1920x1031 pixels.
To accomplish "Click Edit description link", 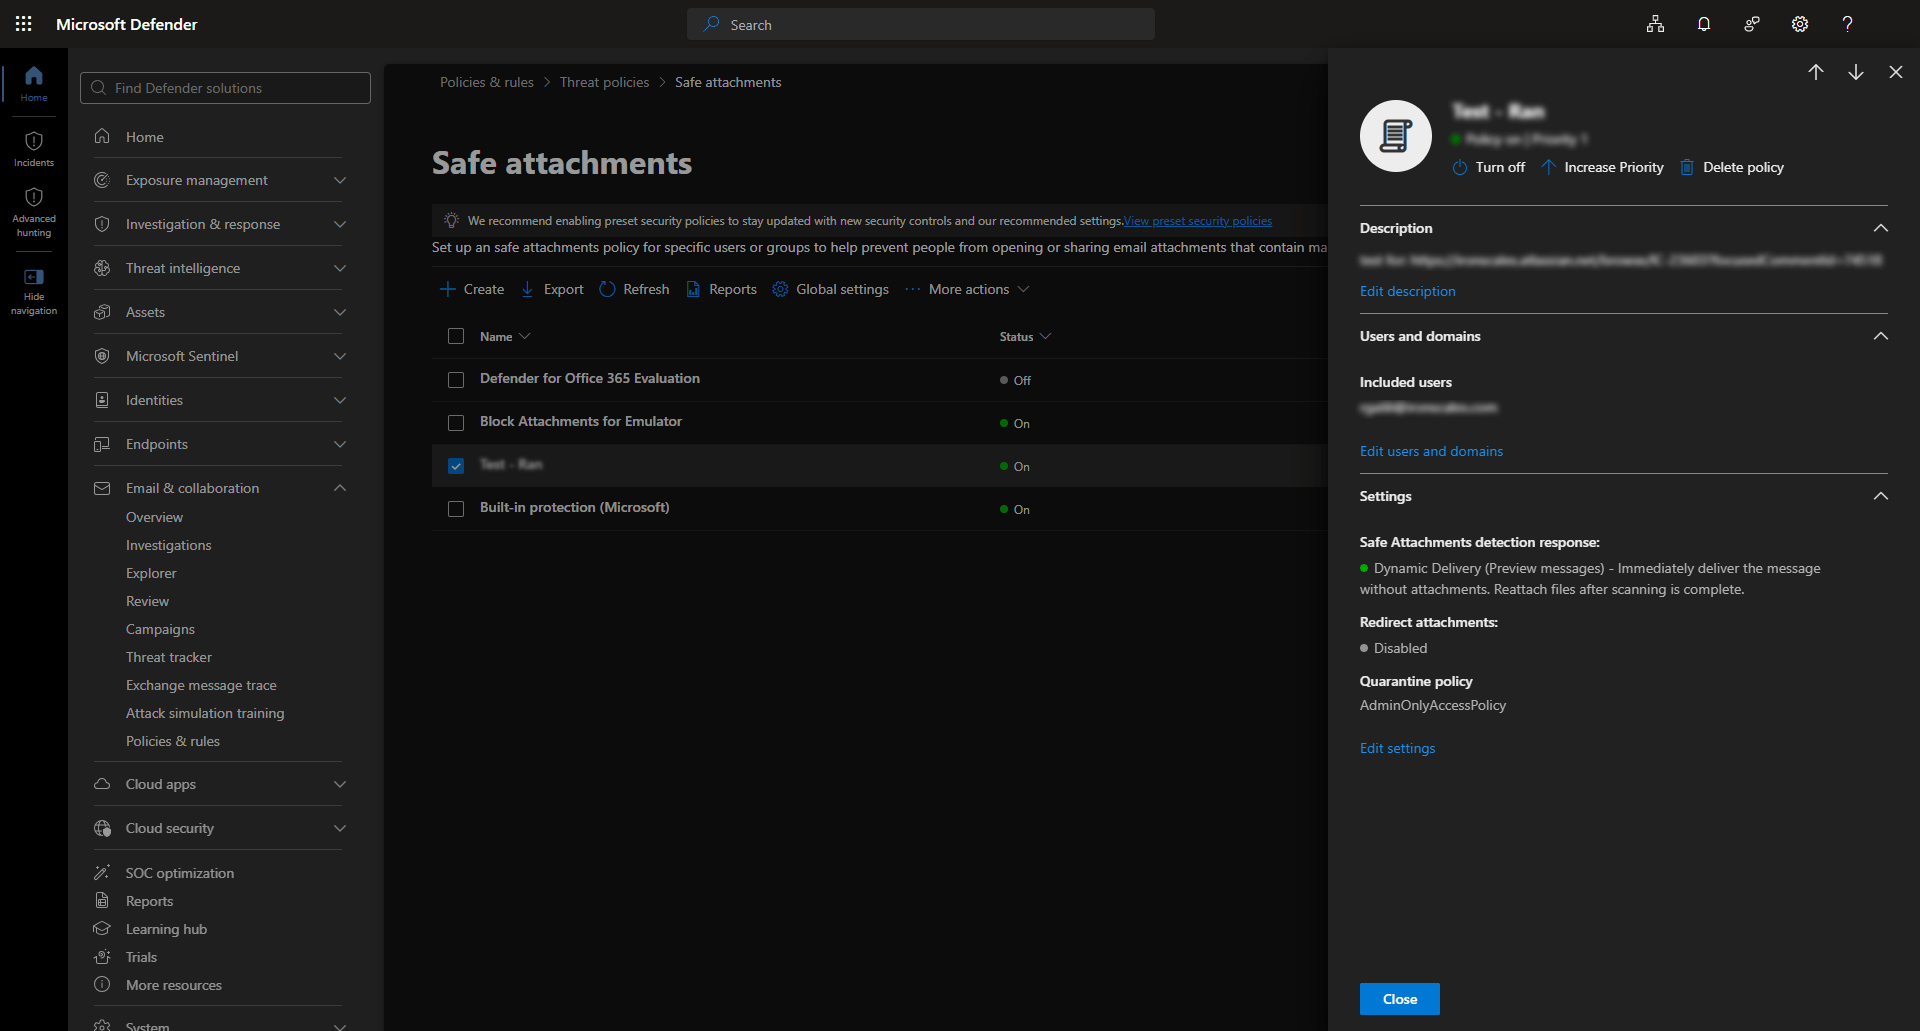I will (x=1407, y=291).
